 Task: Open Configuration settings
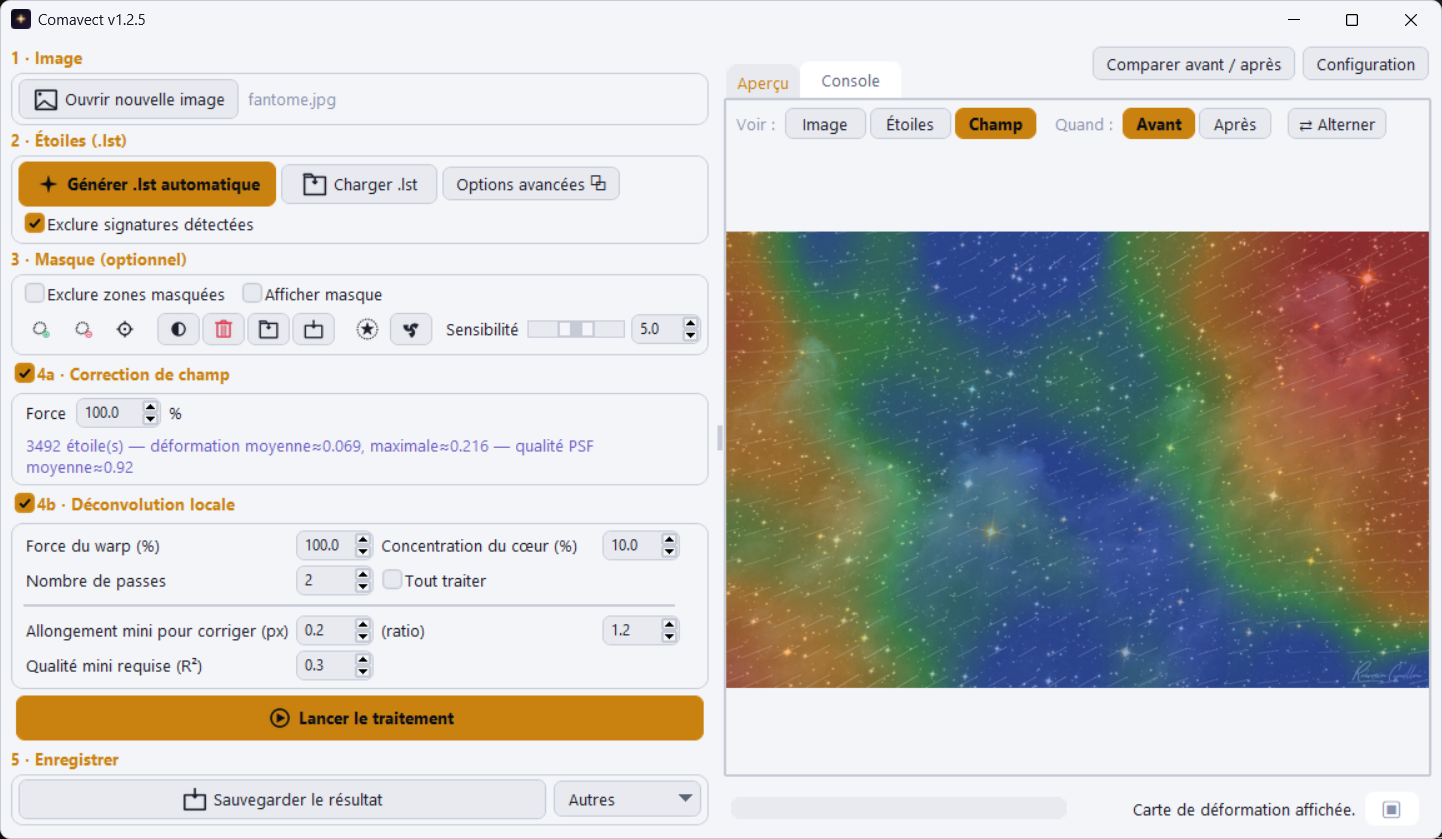tap(1365, 64)
